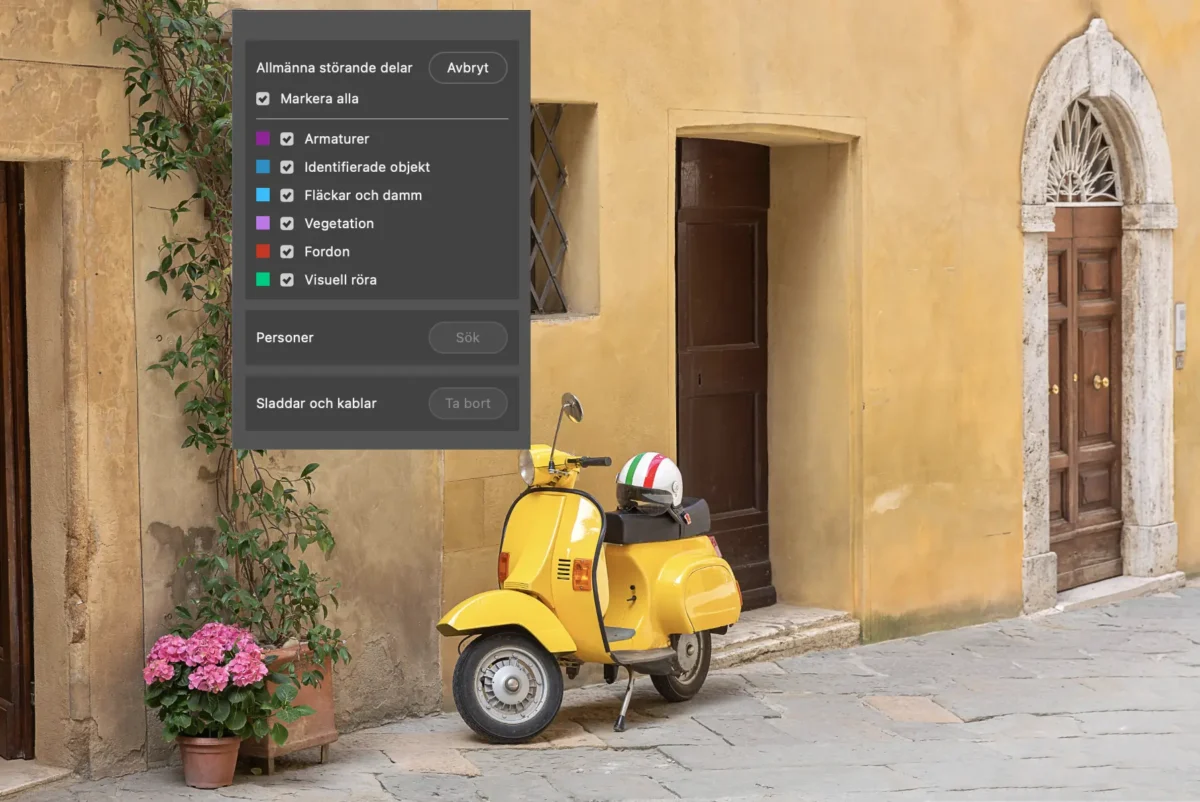Click the Allmänna störande delar heading
The width and height of the screenshot is (1200, 802).
334,68
